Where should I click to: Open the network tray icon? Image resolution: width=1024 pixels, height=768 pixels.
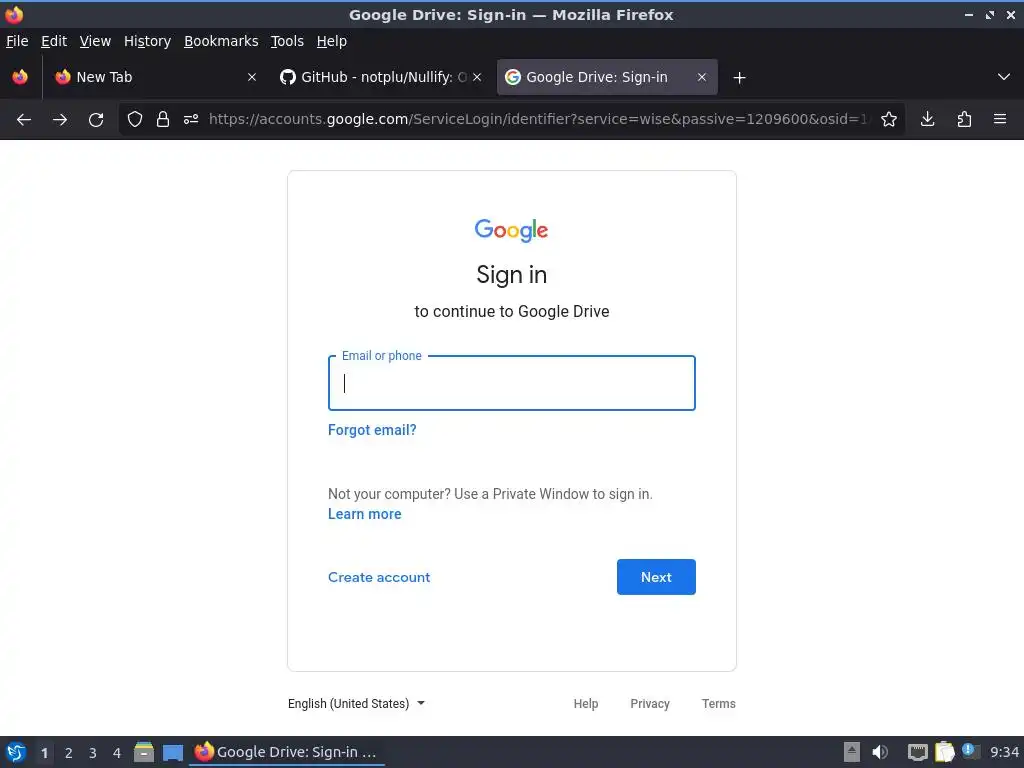(918, 752)
